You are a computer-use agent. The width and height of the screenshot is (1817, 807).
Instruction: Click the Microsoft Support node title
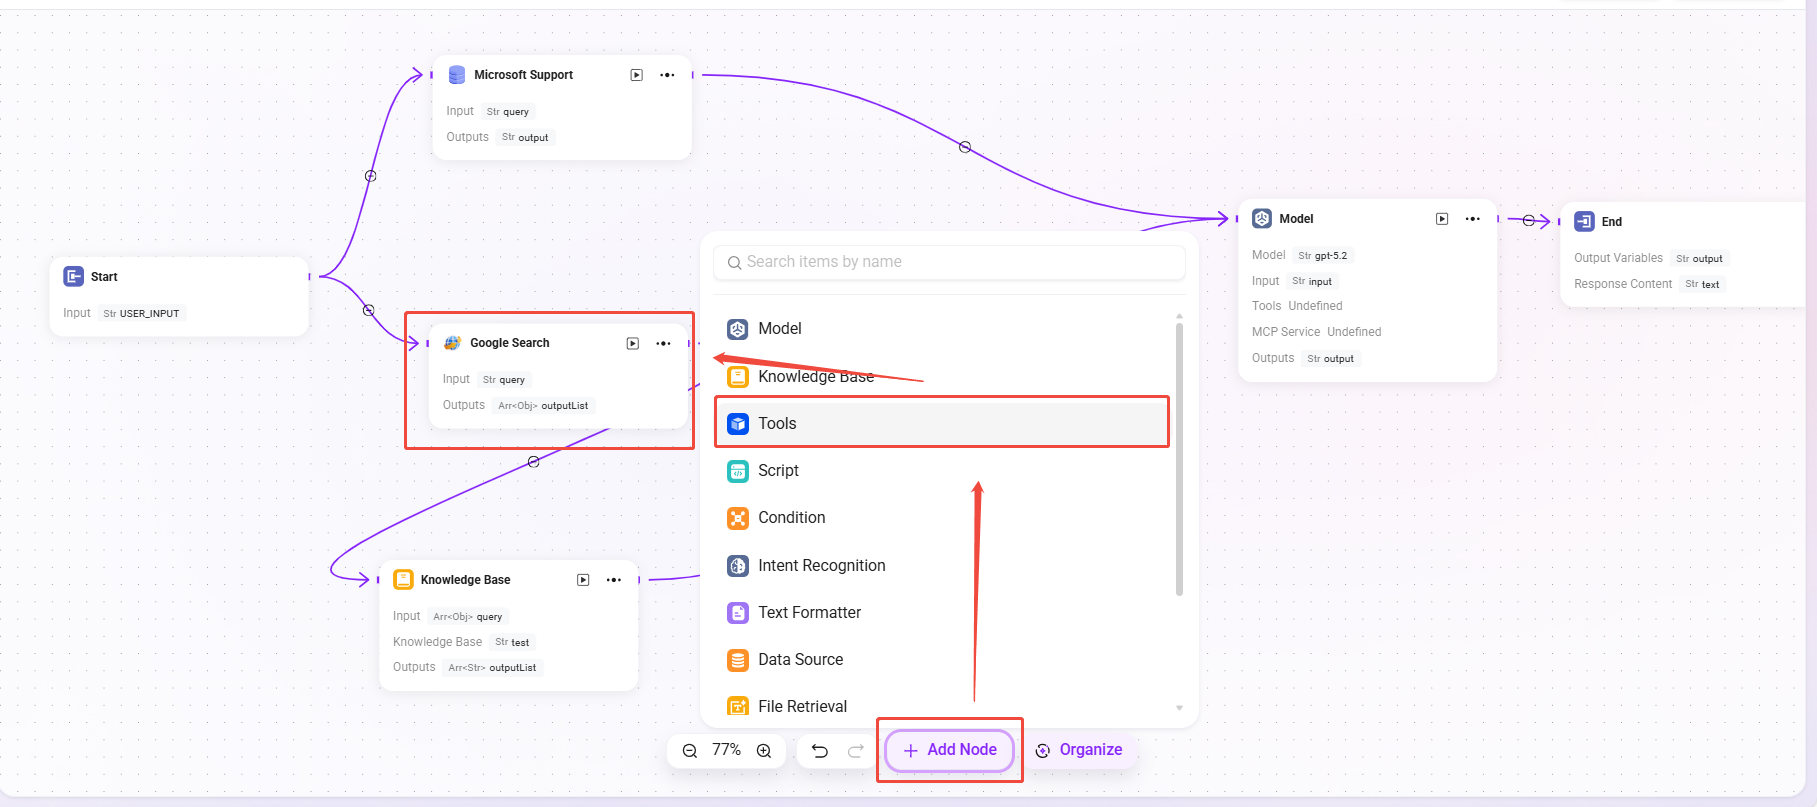pos(523,75)
